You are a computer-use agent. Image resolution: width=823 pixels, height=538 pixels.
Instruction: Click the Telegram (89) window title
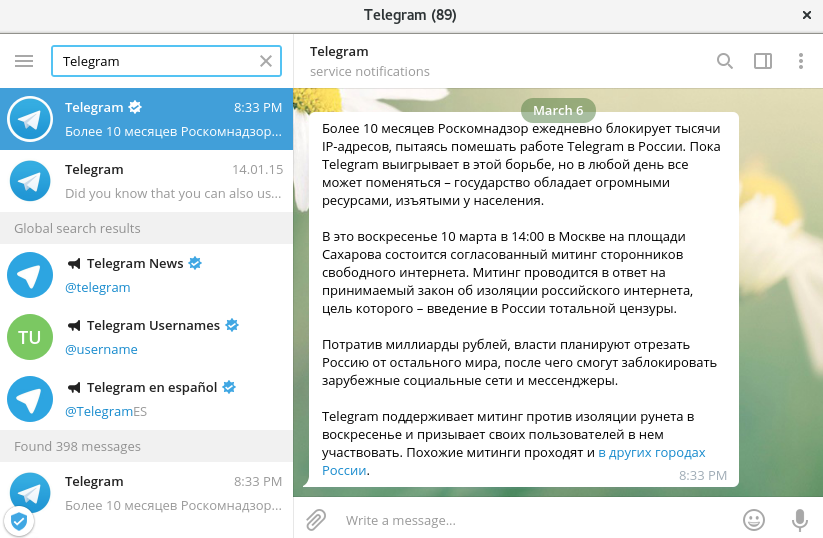[410, 15]
